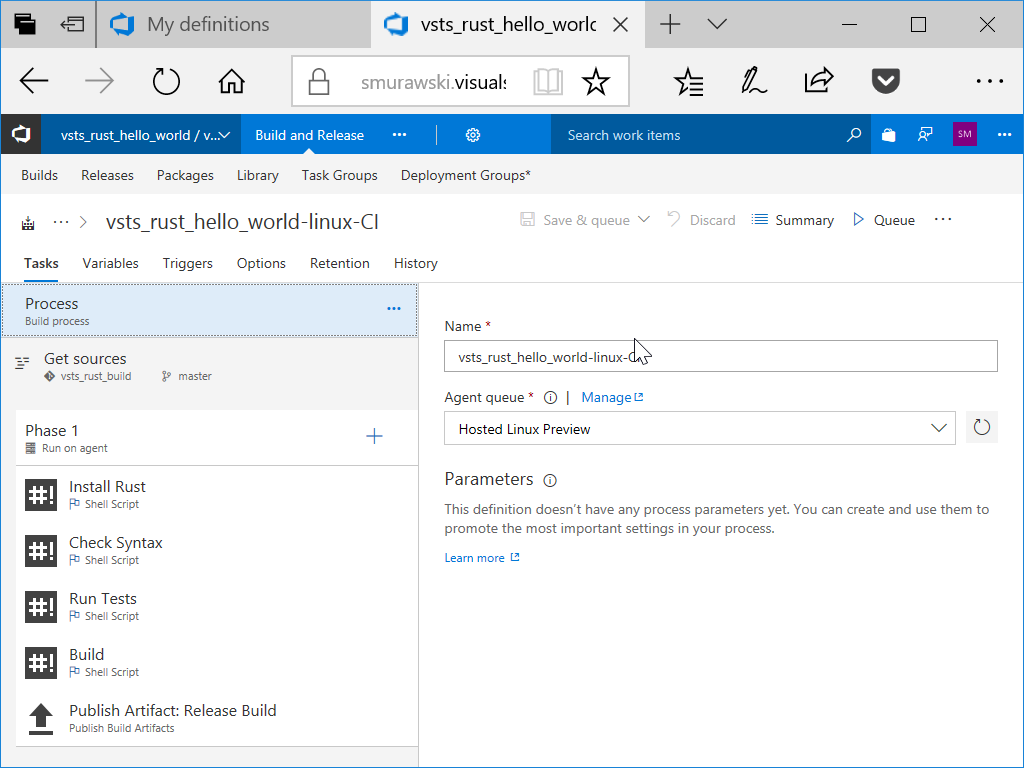
Task: Open the Hosted Linux Preview dropdown
Action: pyautogui.click(x=699, y=428)
